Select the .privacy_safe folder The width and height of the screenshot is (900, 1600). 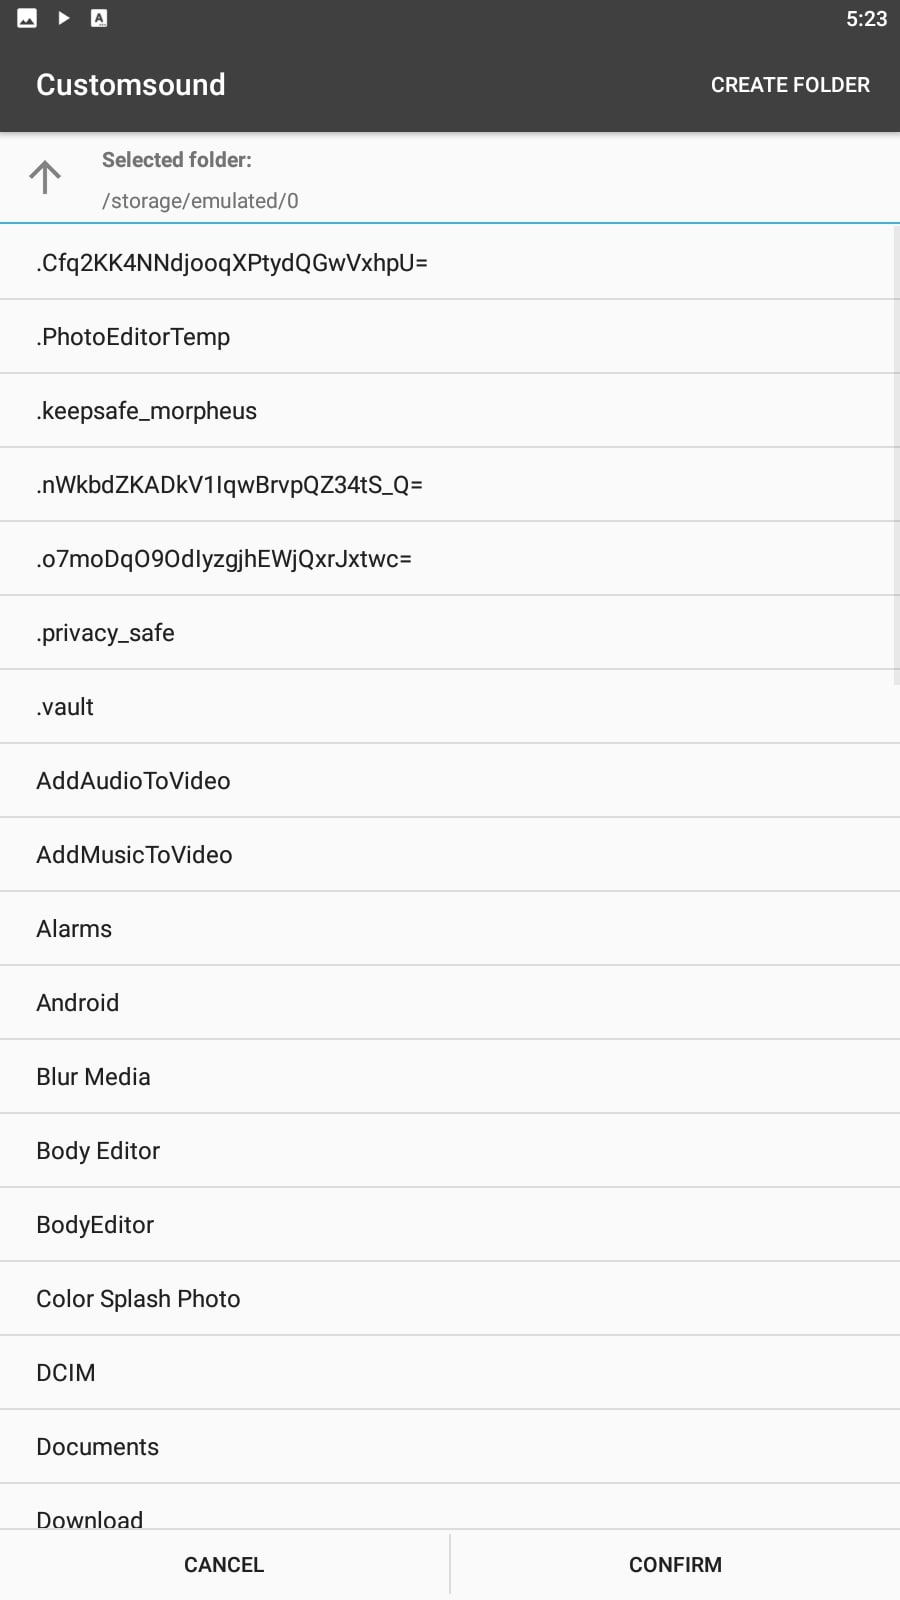(450, 633)
